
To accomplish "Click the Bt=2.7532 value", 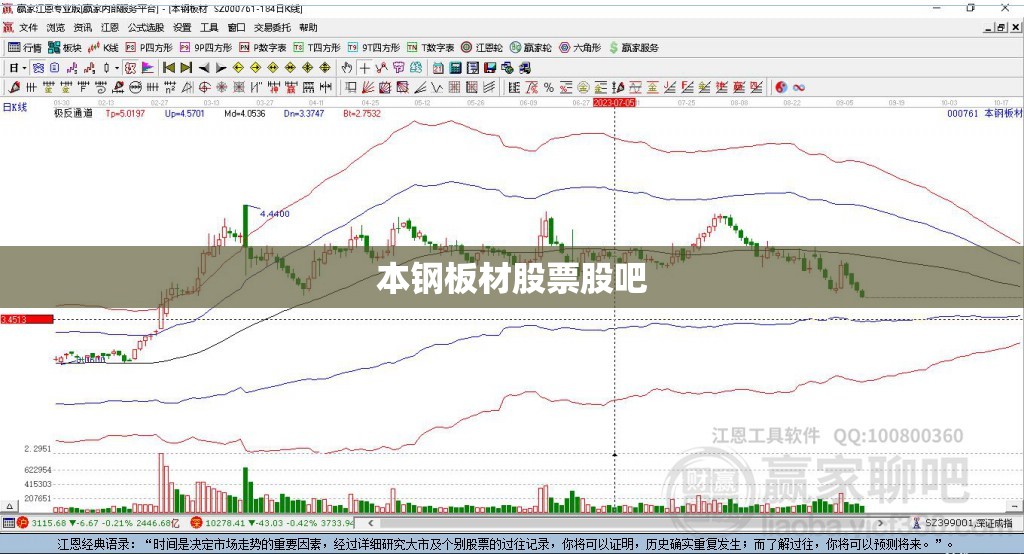I will (x=362, y=114).
